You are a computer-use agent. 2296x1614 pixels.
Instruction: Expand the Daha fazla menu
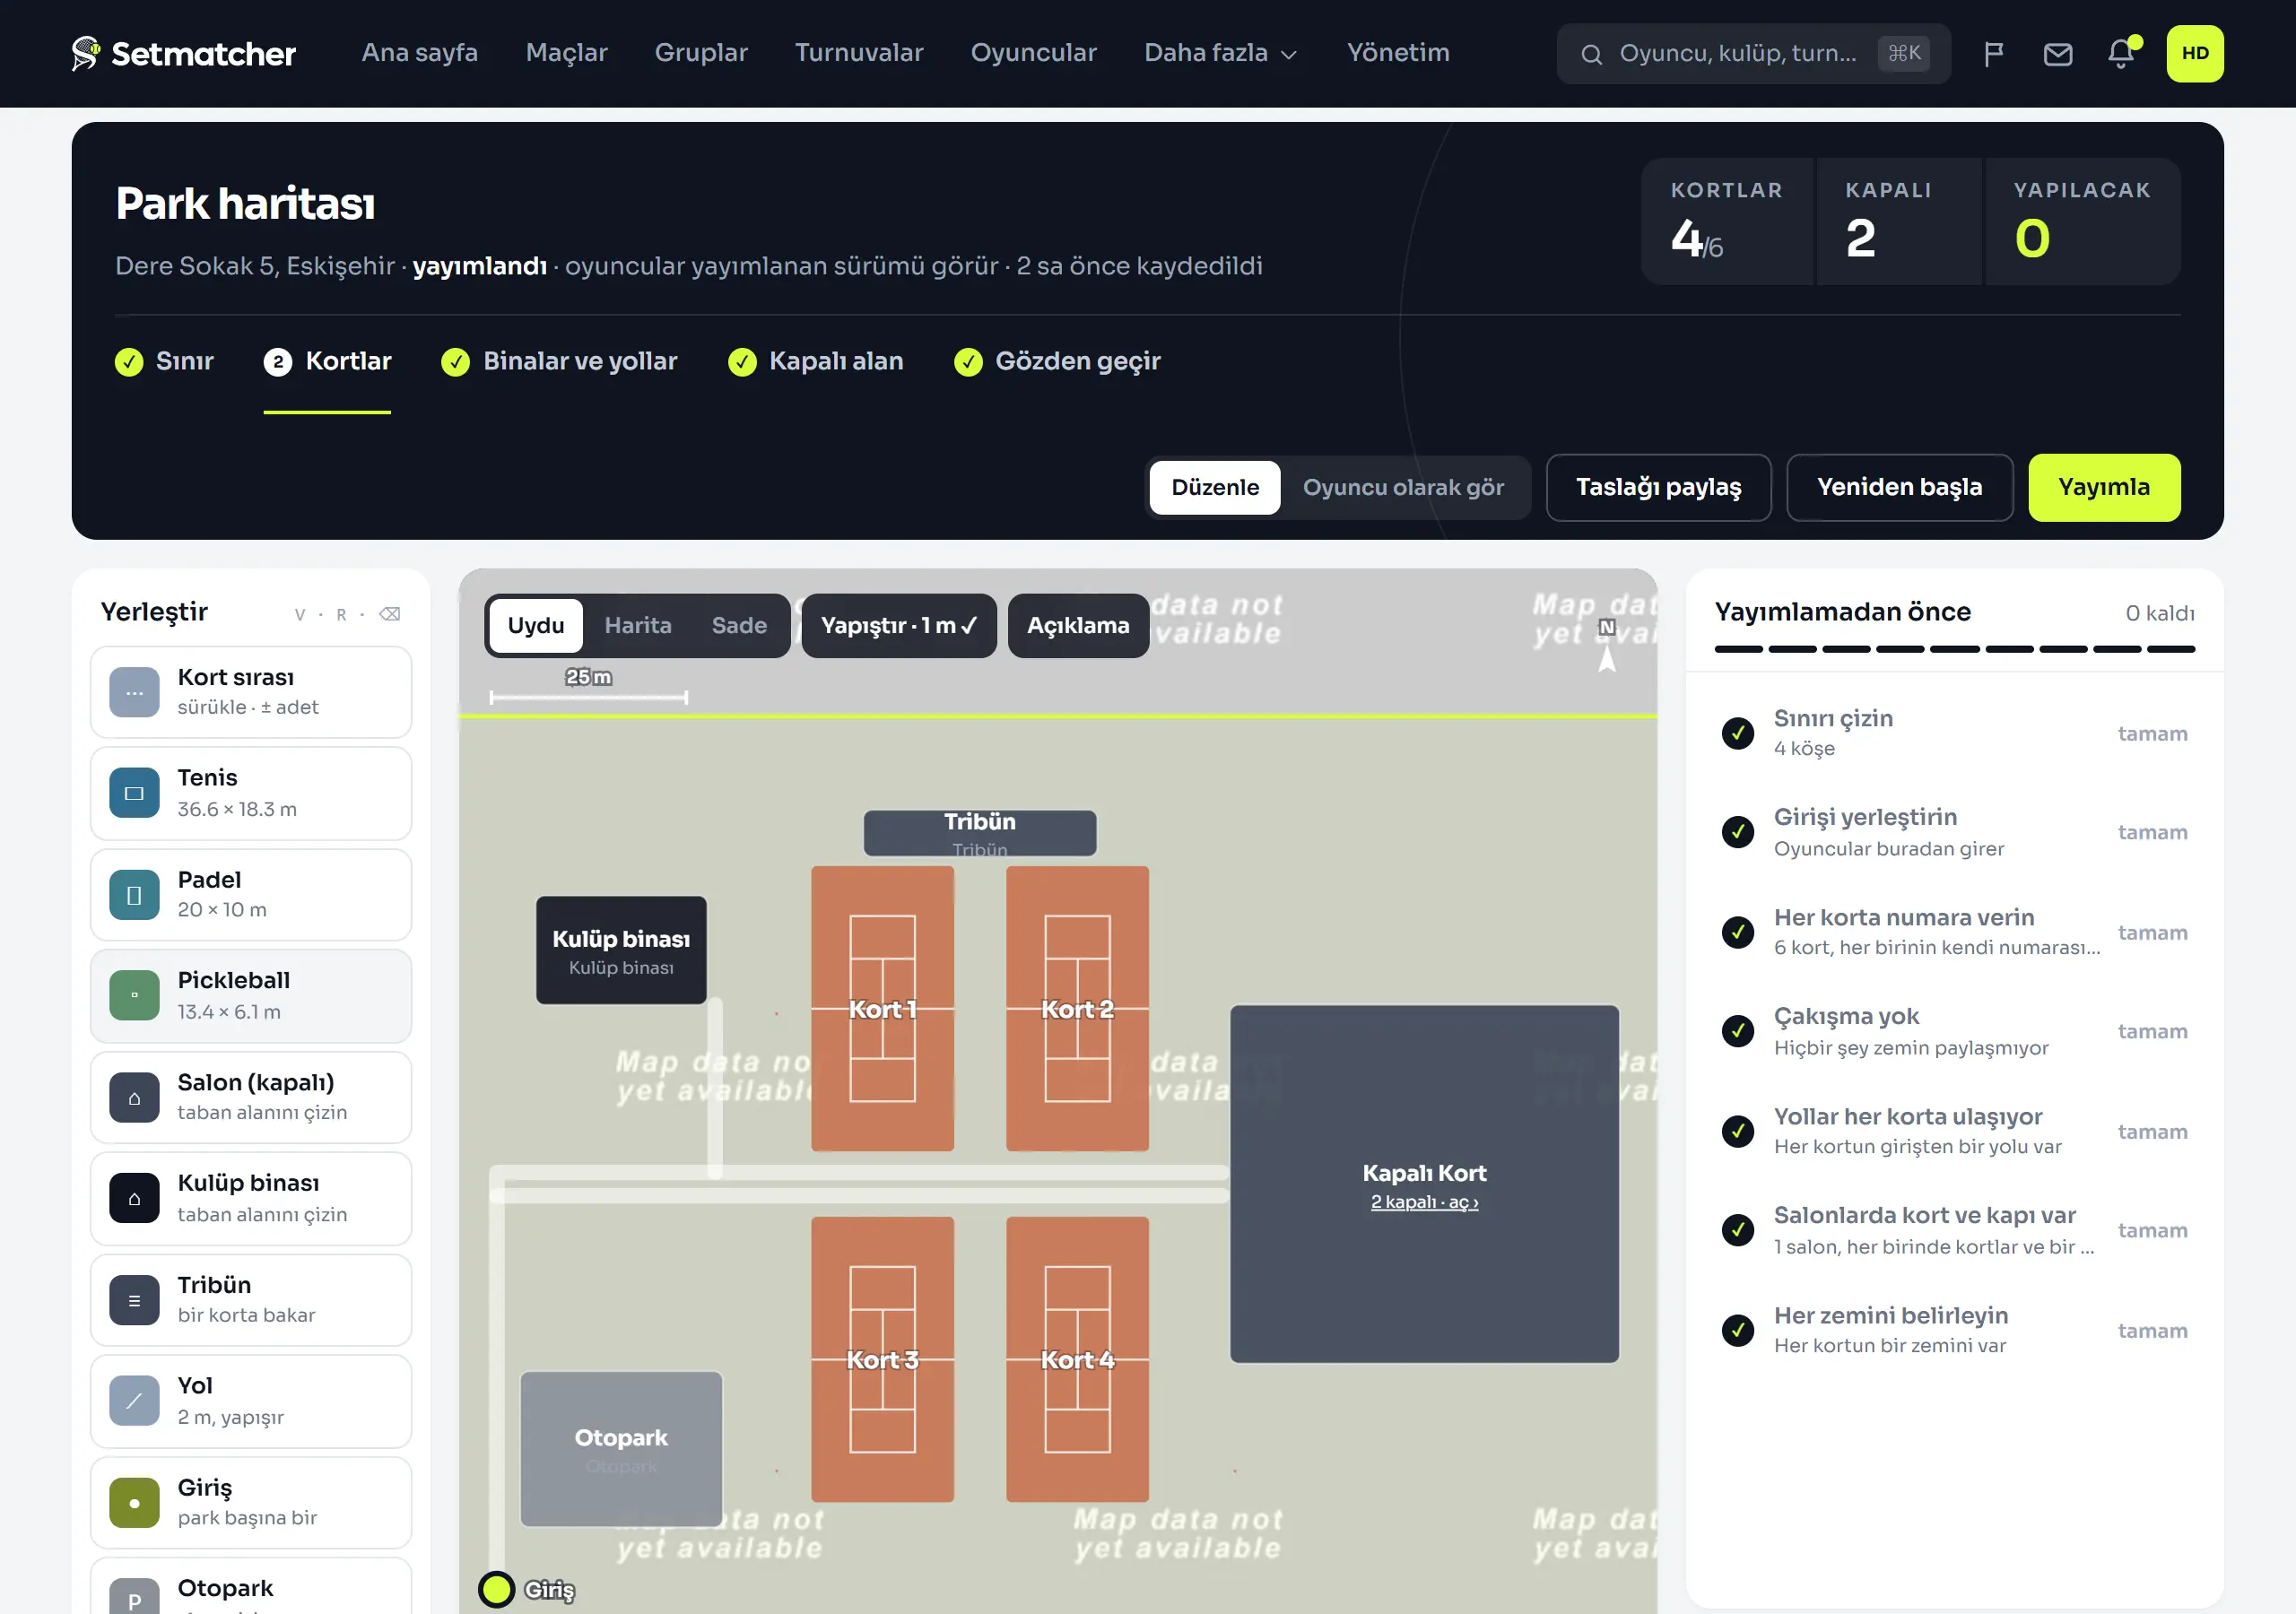[1220, 53]
